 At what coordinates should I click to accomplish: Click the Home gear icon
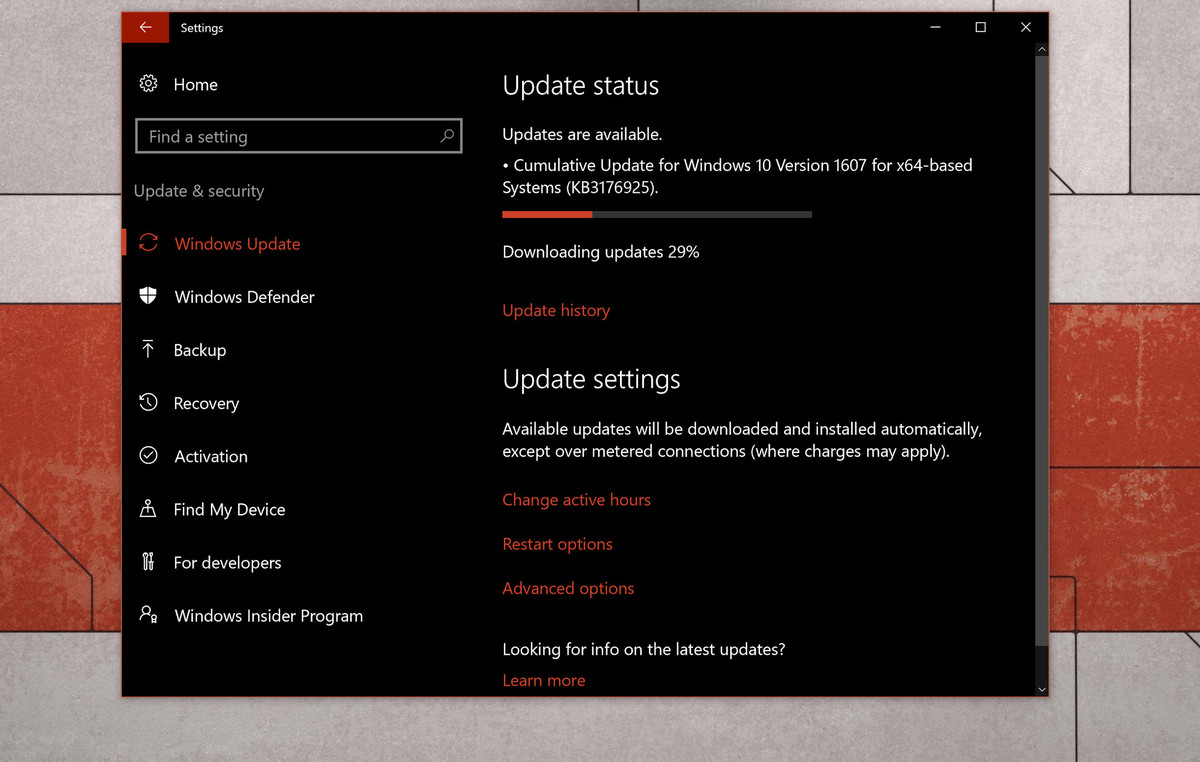(x=148, y=84)
